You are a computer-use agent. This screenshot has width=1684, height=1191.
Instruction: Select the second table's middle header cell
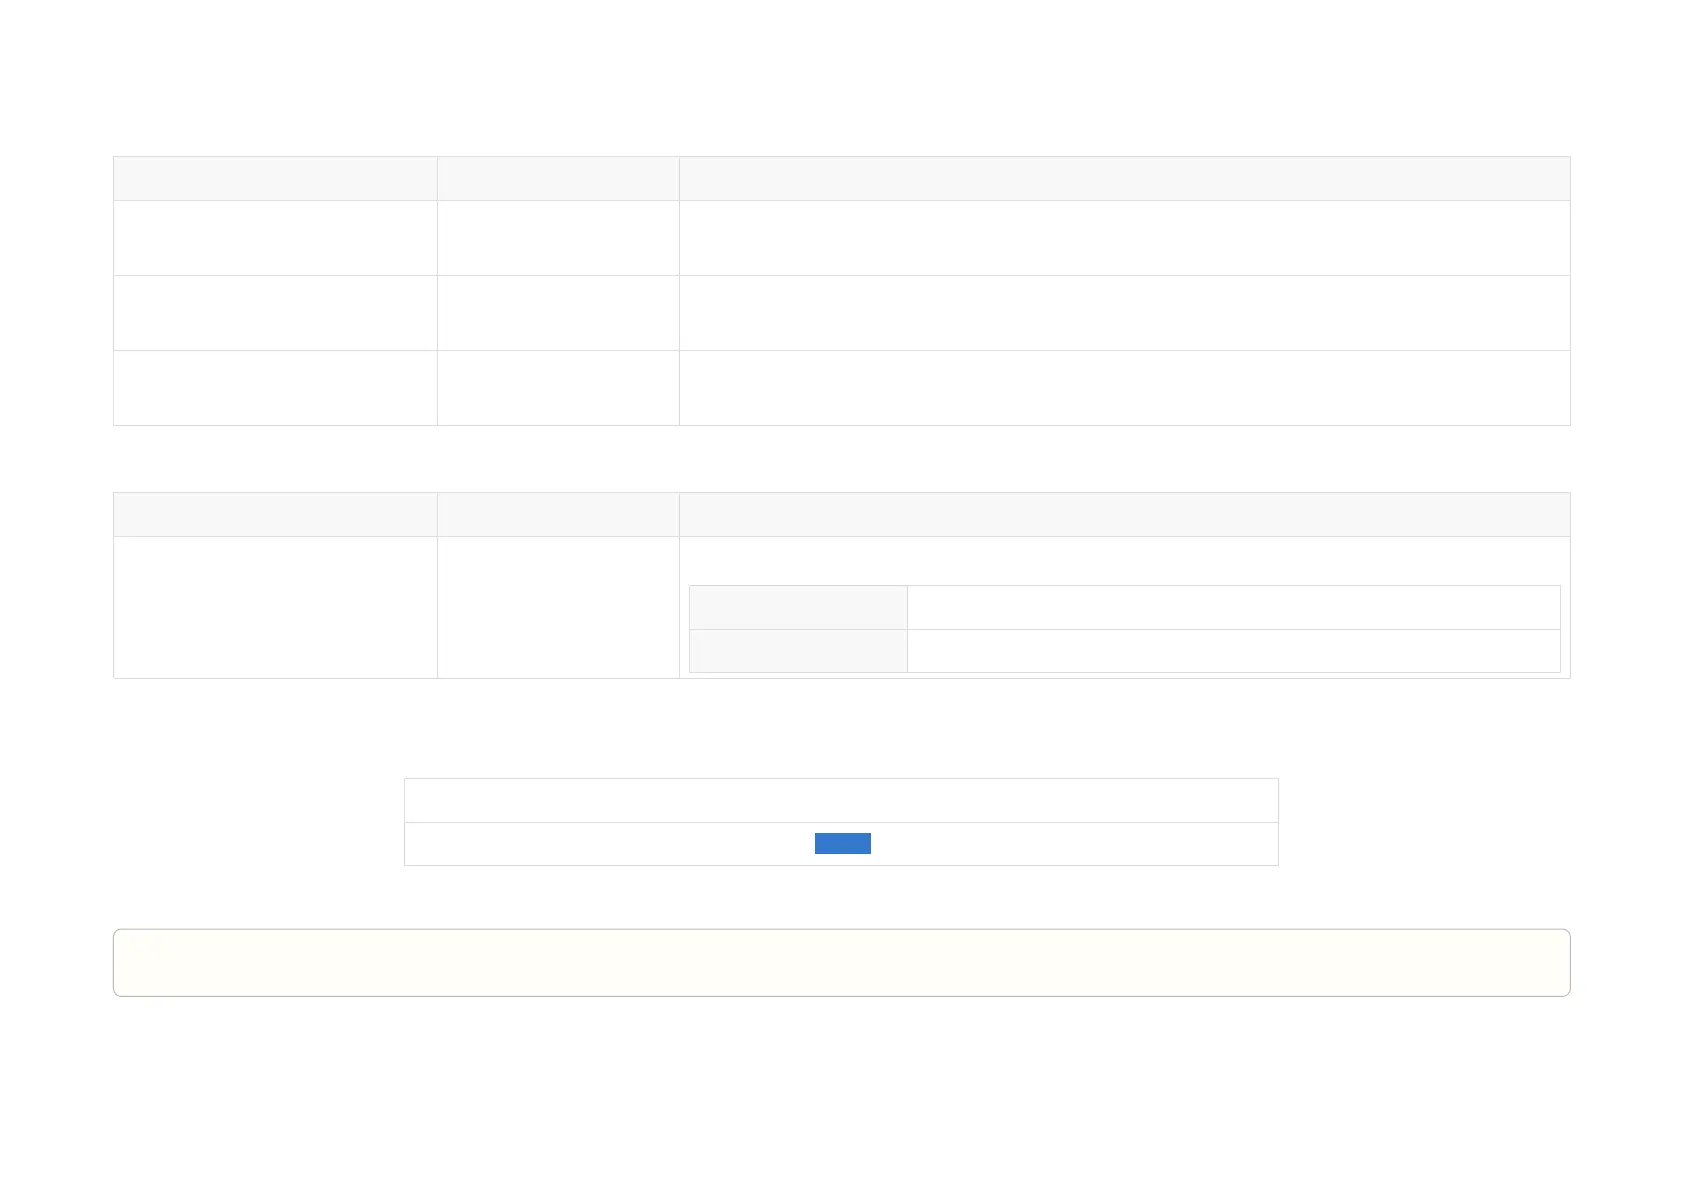(x=558, y=514)
